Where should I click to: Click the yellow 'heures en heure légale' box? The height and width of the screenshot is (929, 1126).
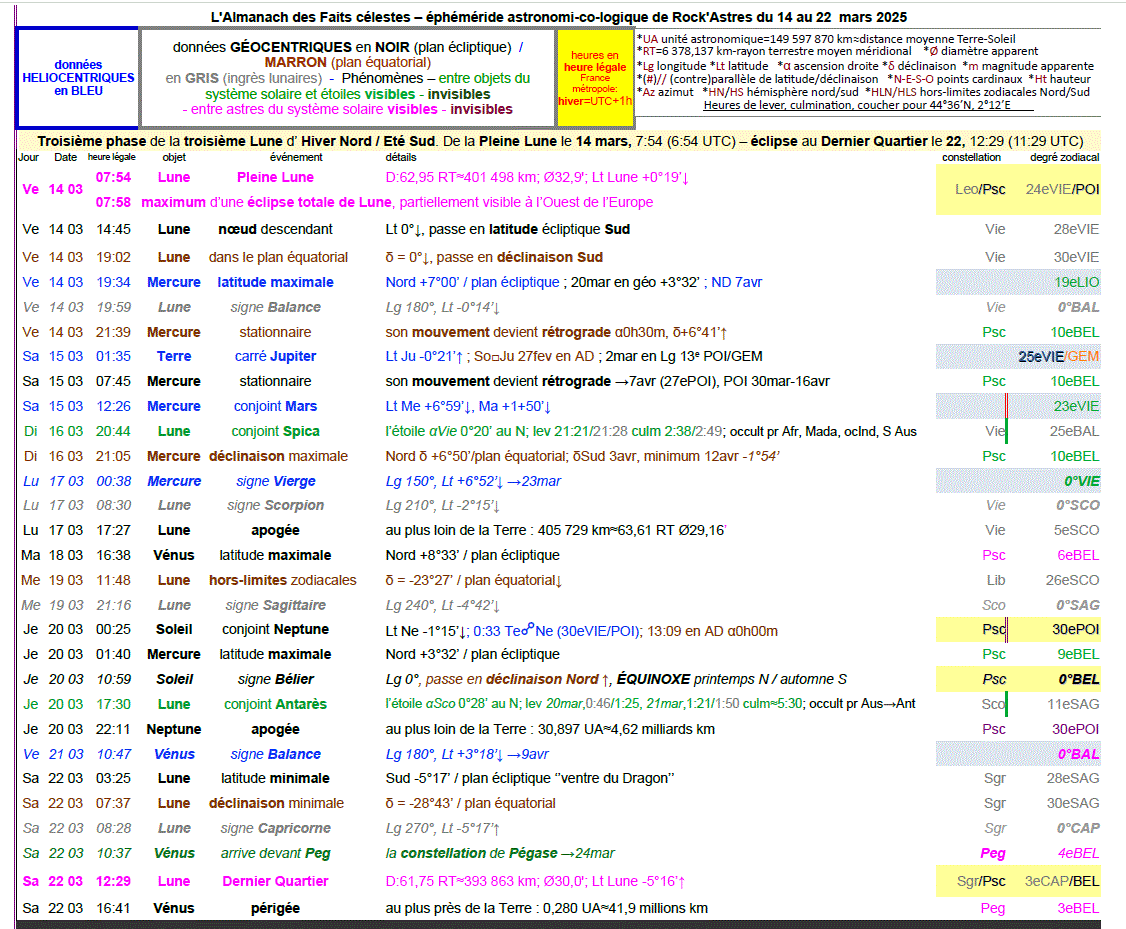[594, 78]
